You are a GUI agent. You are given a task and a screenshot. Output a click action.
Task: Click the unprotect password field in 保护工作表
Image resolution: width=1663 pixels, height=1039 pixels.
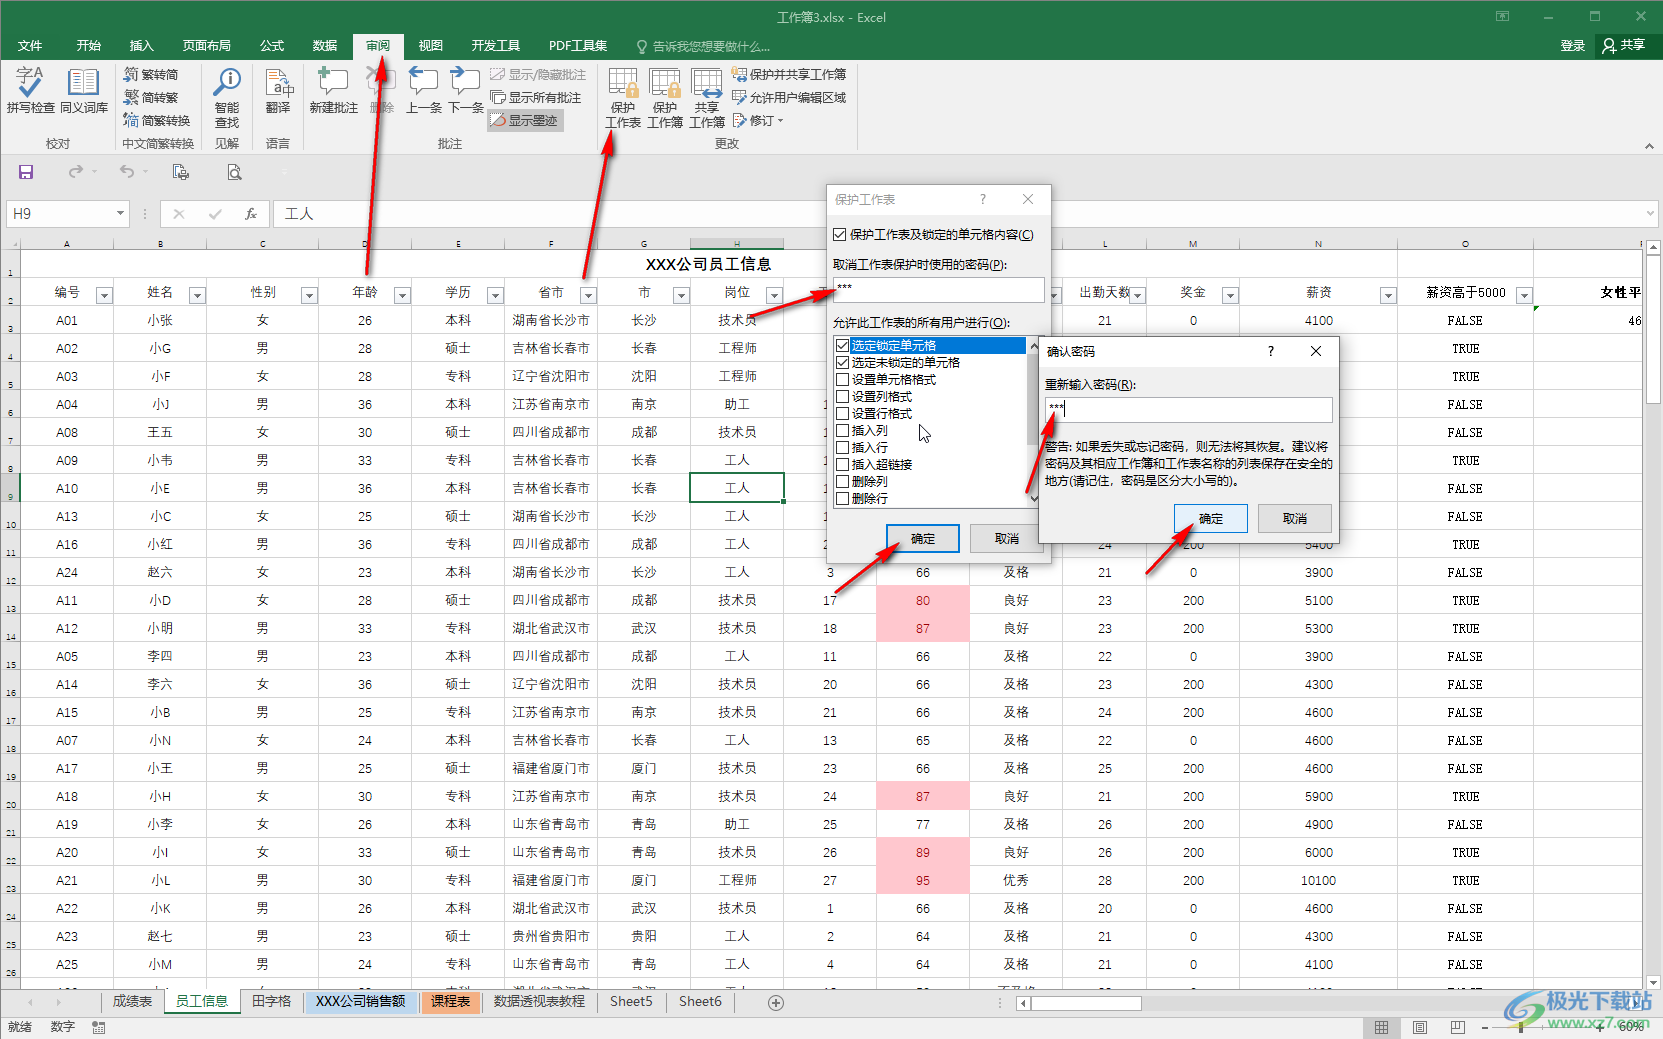(938, 290)
